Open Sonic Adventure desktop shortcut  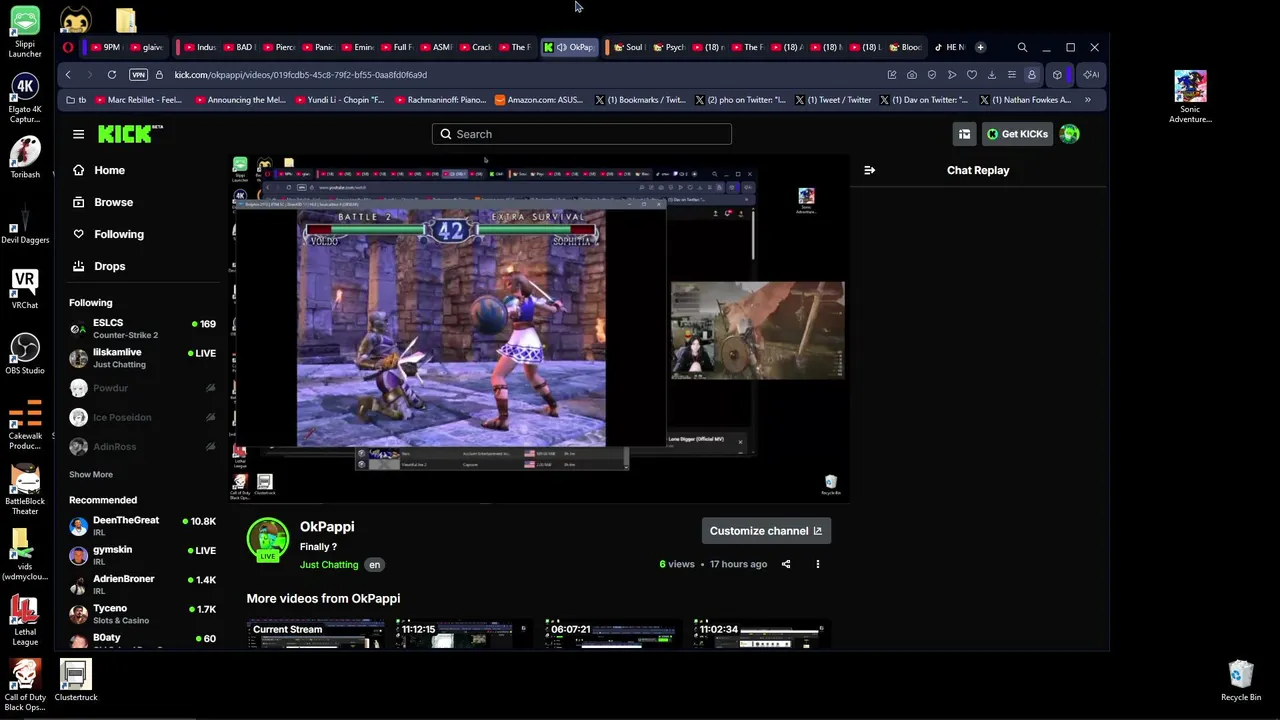(x=1190, y=97)
